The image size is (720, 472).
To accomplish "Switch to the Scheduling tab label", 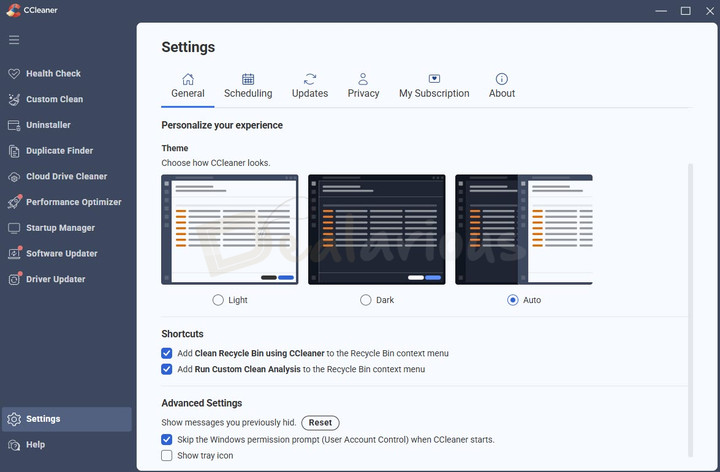I will 248,93.
